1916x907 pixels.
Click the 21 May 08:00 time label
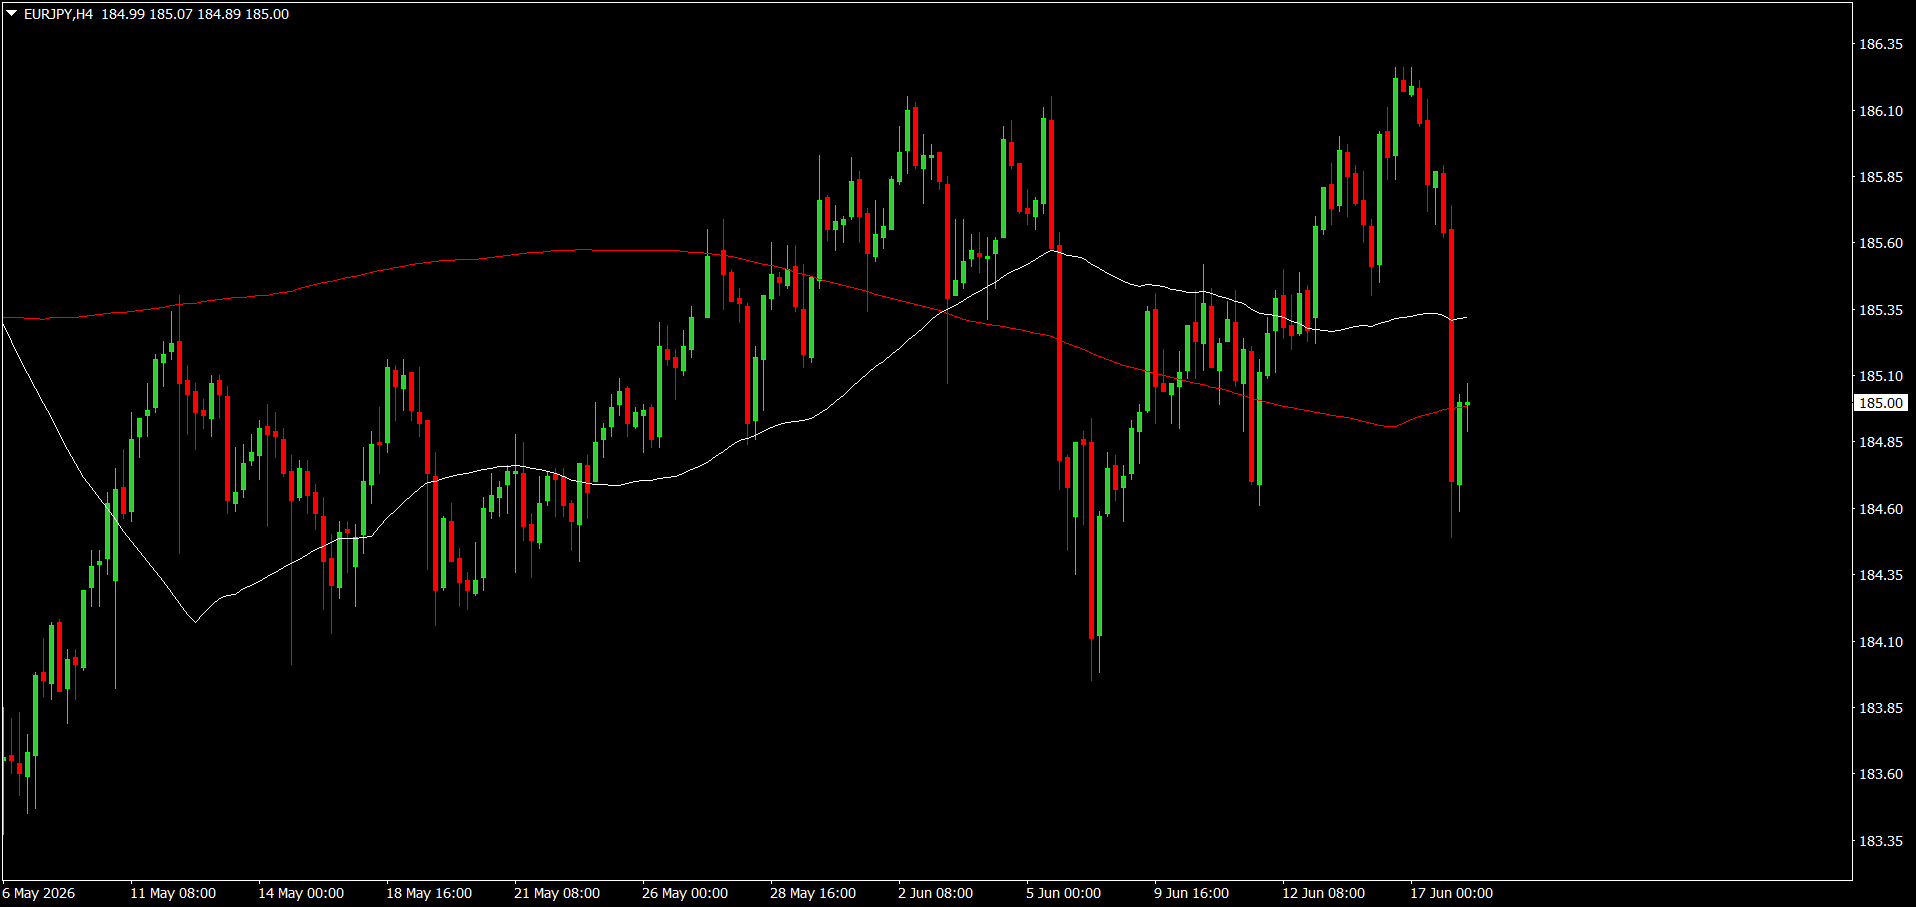coord(557,893)
